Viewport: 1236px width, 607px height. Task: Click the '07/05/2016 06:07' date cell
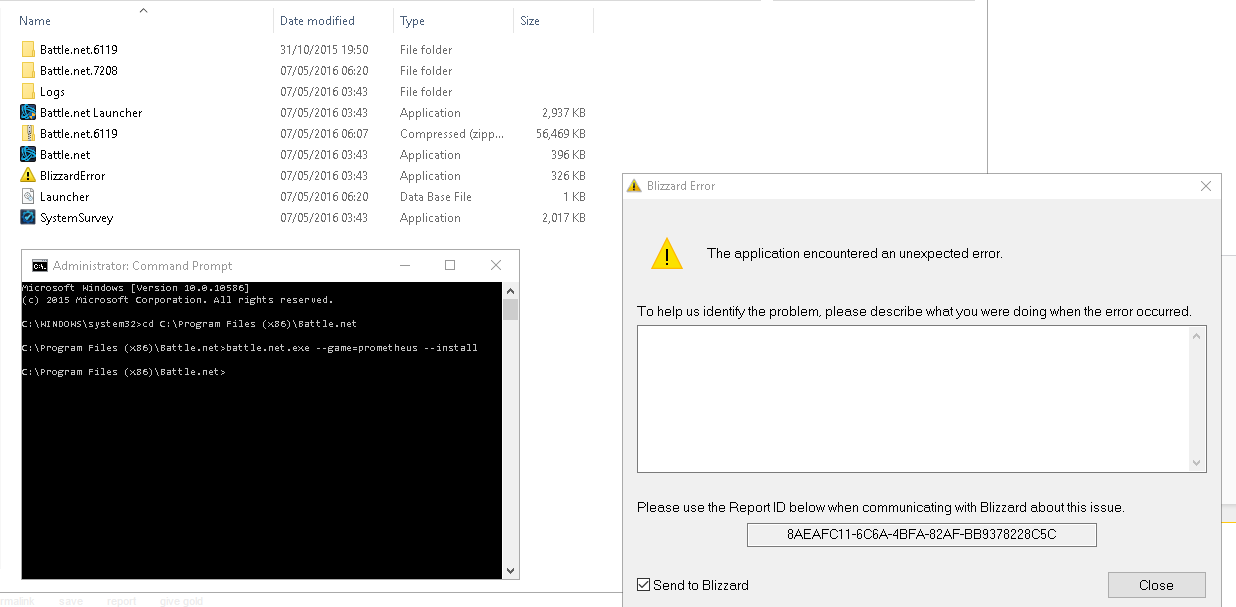[324, 134]
